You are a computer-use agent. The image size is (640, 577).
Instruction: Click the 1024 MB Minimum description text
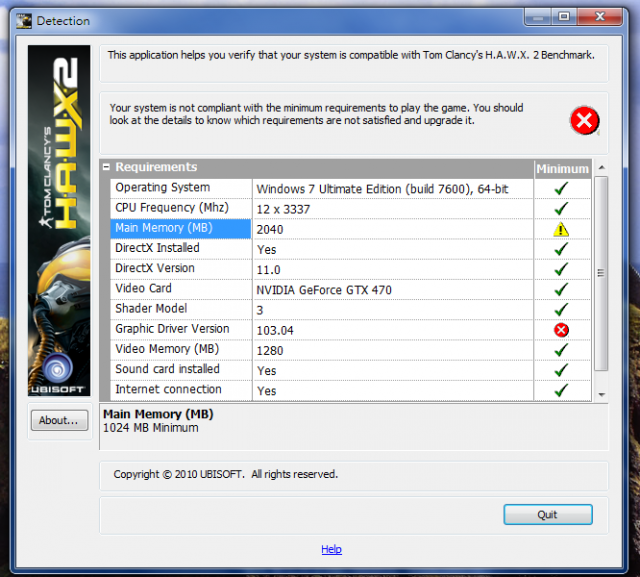[x=151, y=428]
